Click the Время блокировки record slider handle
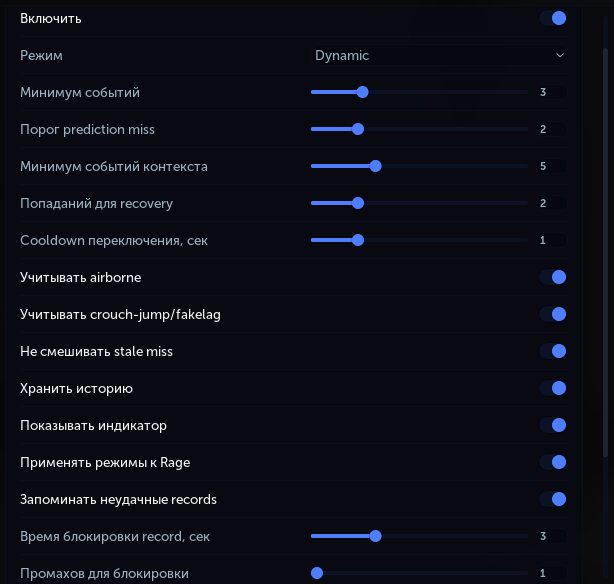The image size is (614, 584). [376, 536]
